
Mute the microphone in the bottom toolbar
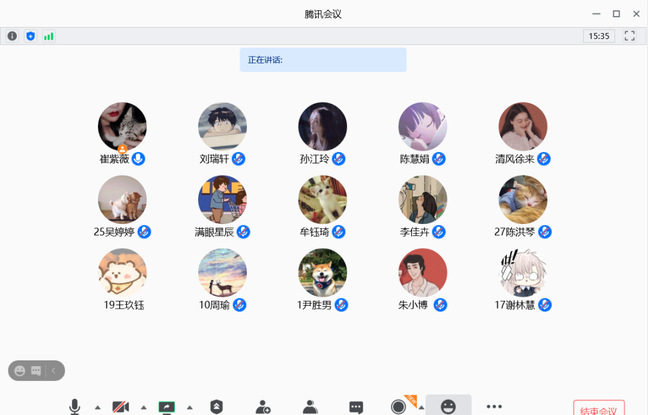(74, 406)
